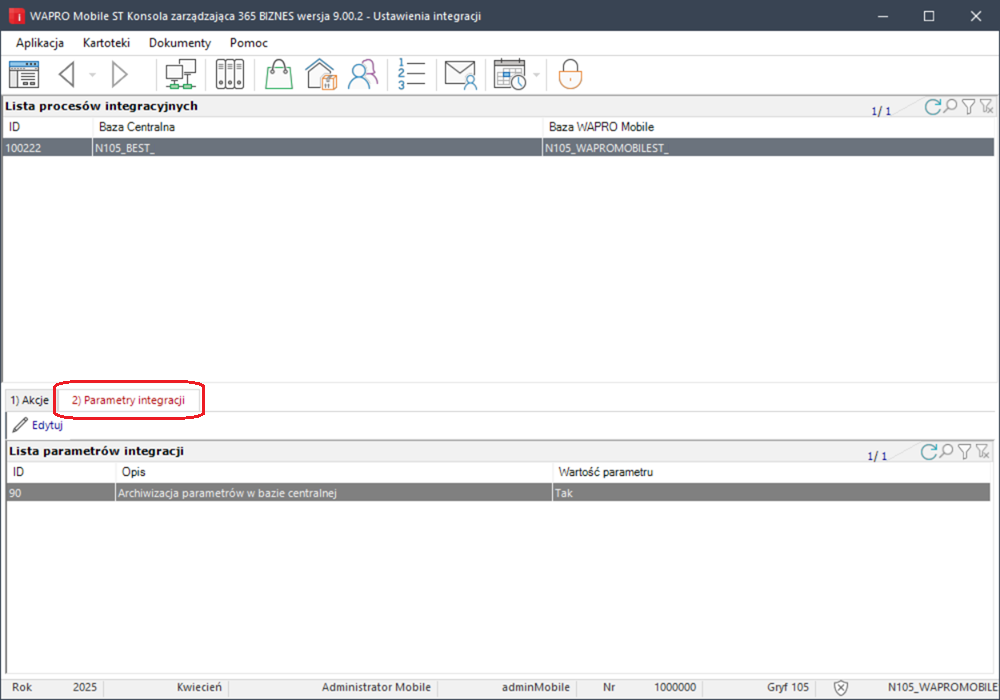Go back with the left arrow icon

point(67,75)
